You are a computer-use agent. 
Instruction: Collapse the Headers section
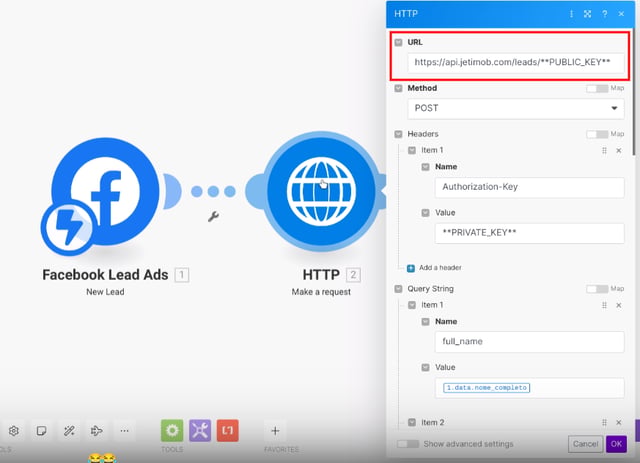(398, 134)
